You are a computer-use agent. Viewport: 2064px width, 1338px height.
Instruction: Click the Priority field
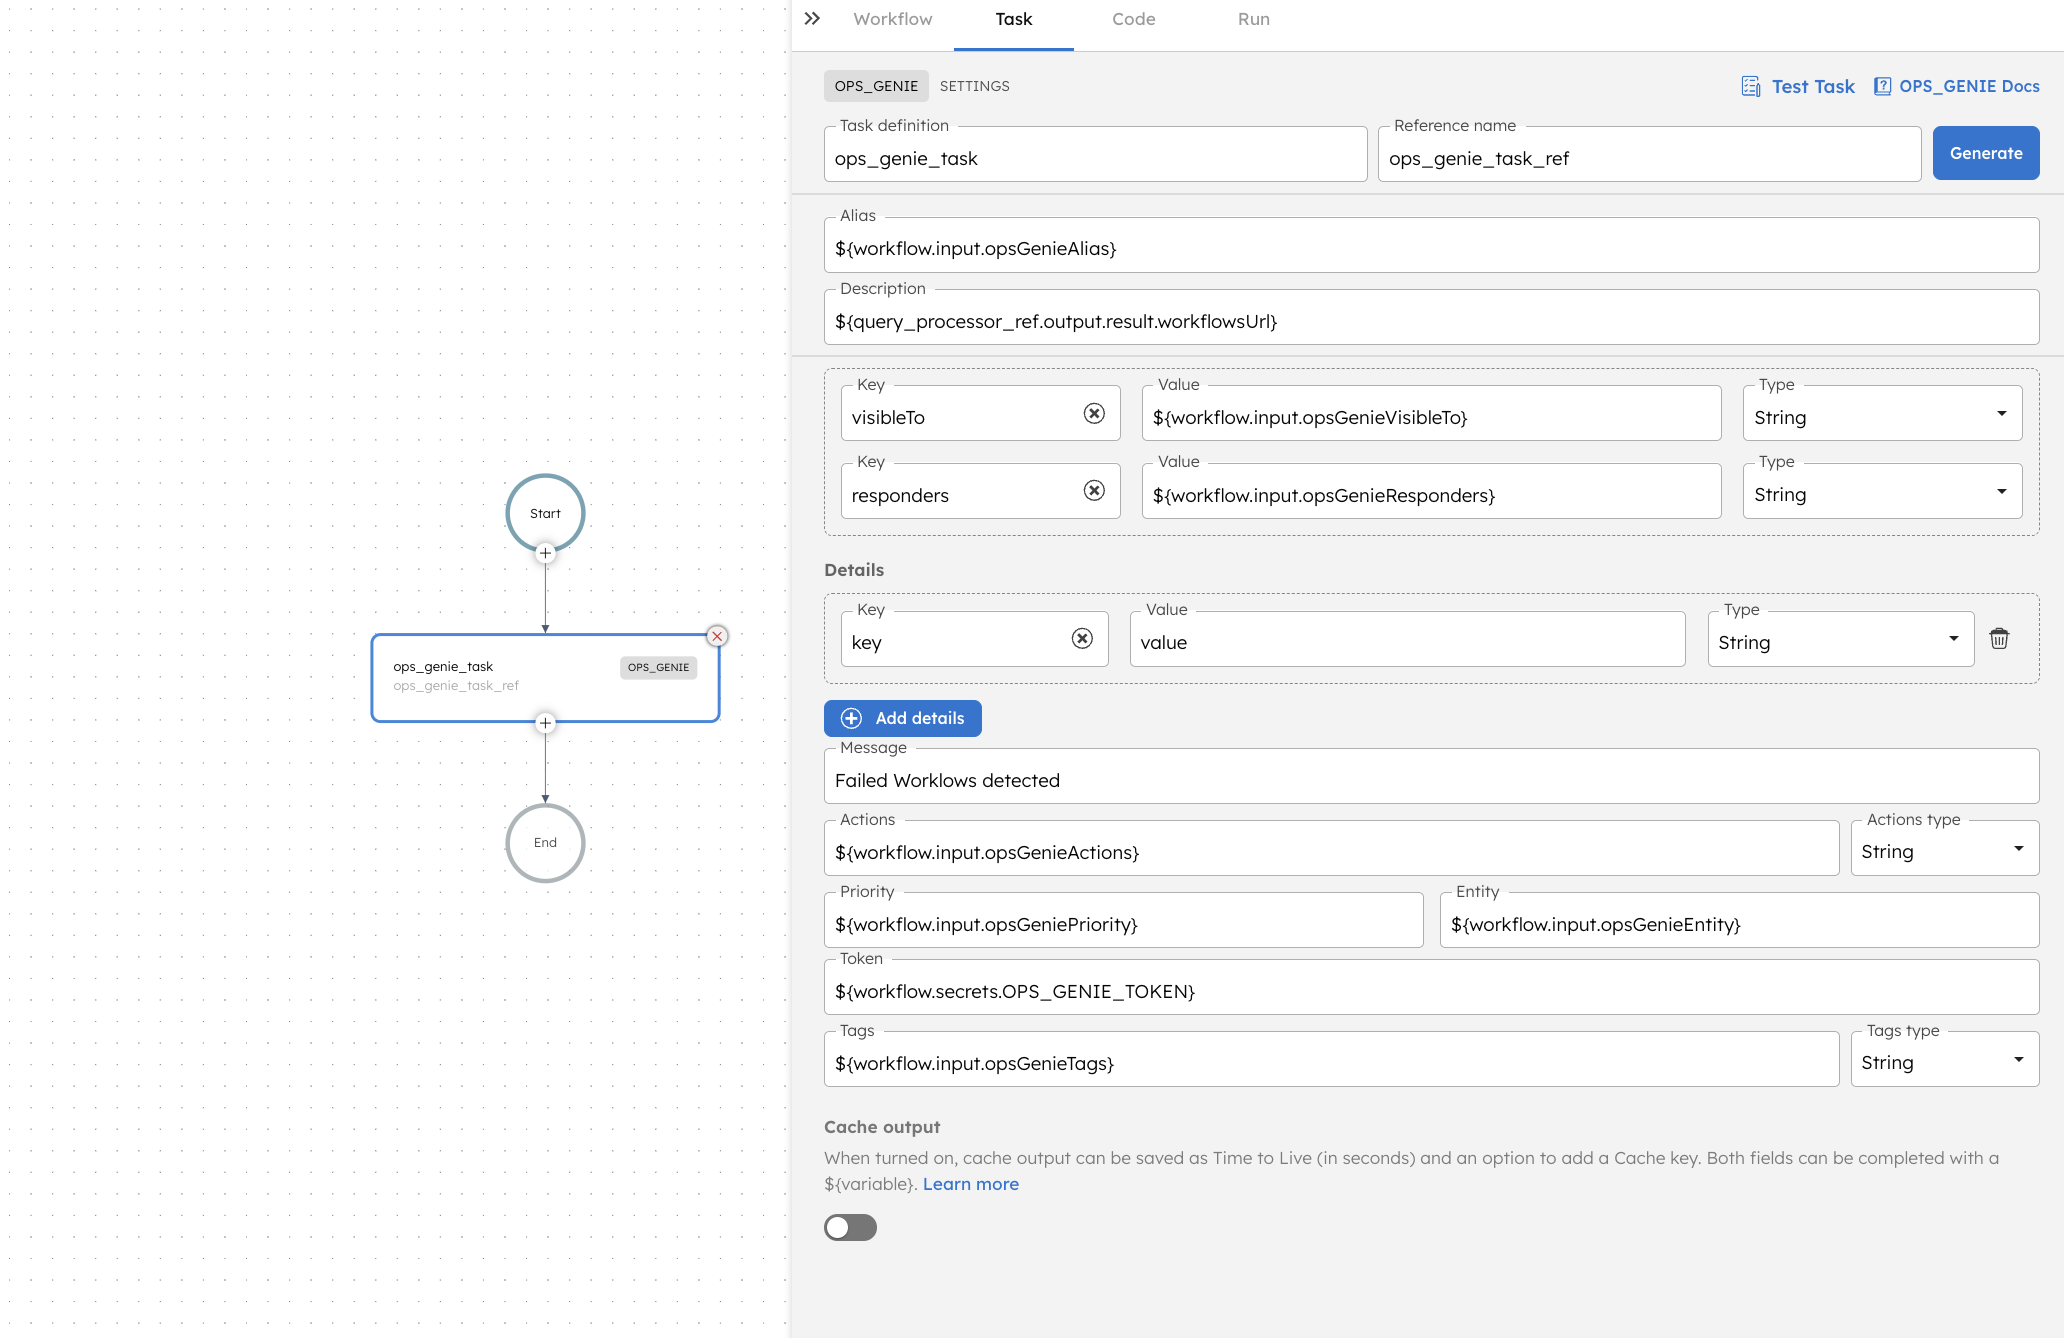coord(1123,920)
